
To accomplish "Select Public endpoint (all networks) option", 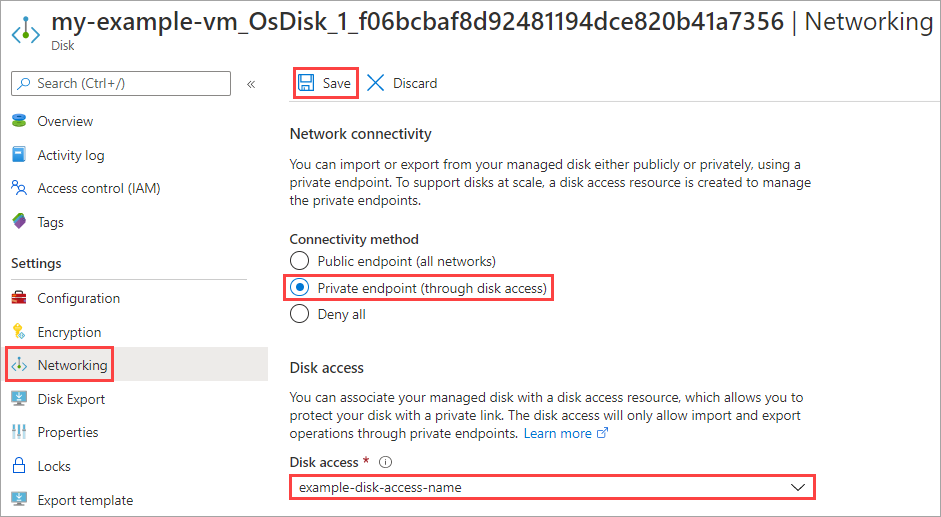I will [x=299, y=261].
